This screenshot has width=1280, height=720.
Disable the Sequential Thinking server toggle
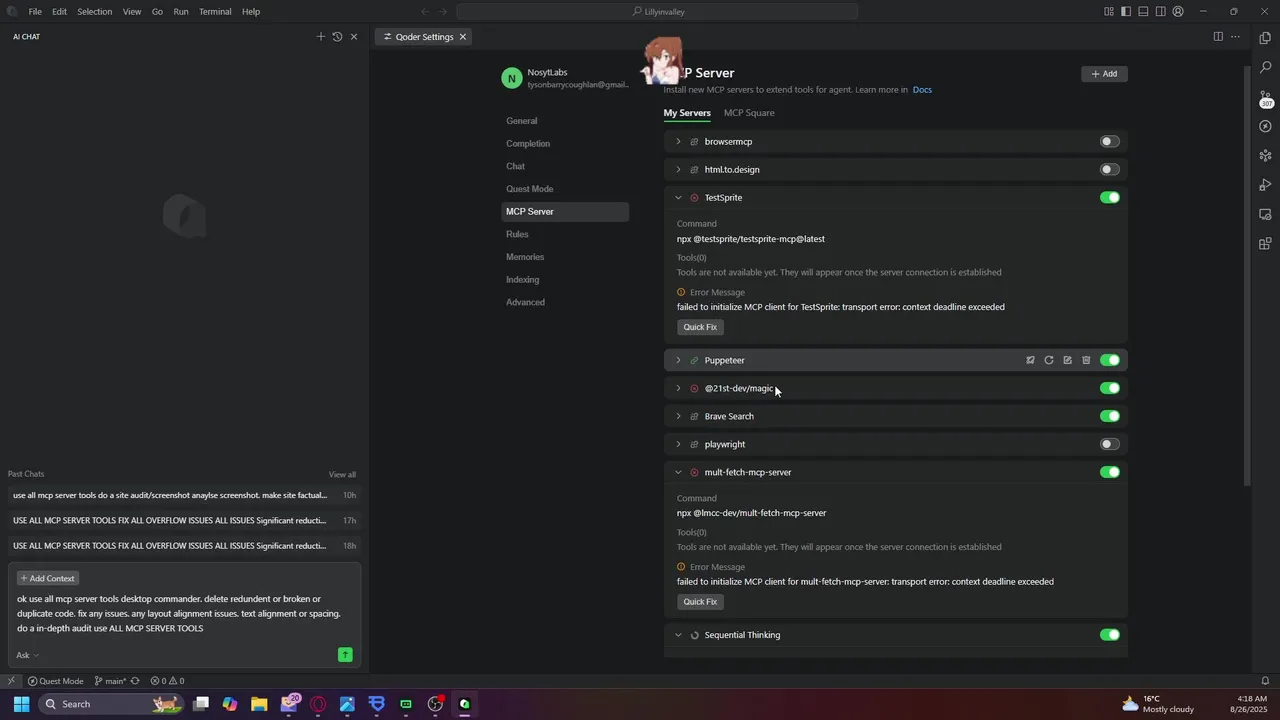point(1110,635)
